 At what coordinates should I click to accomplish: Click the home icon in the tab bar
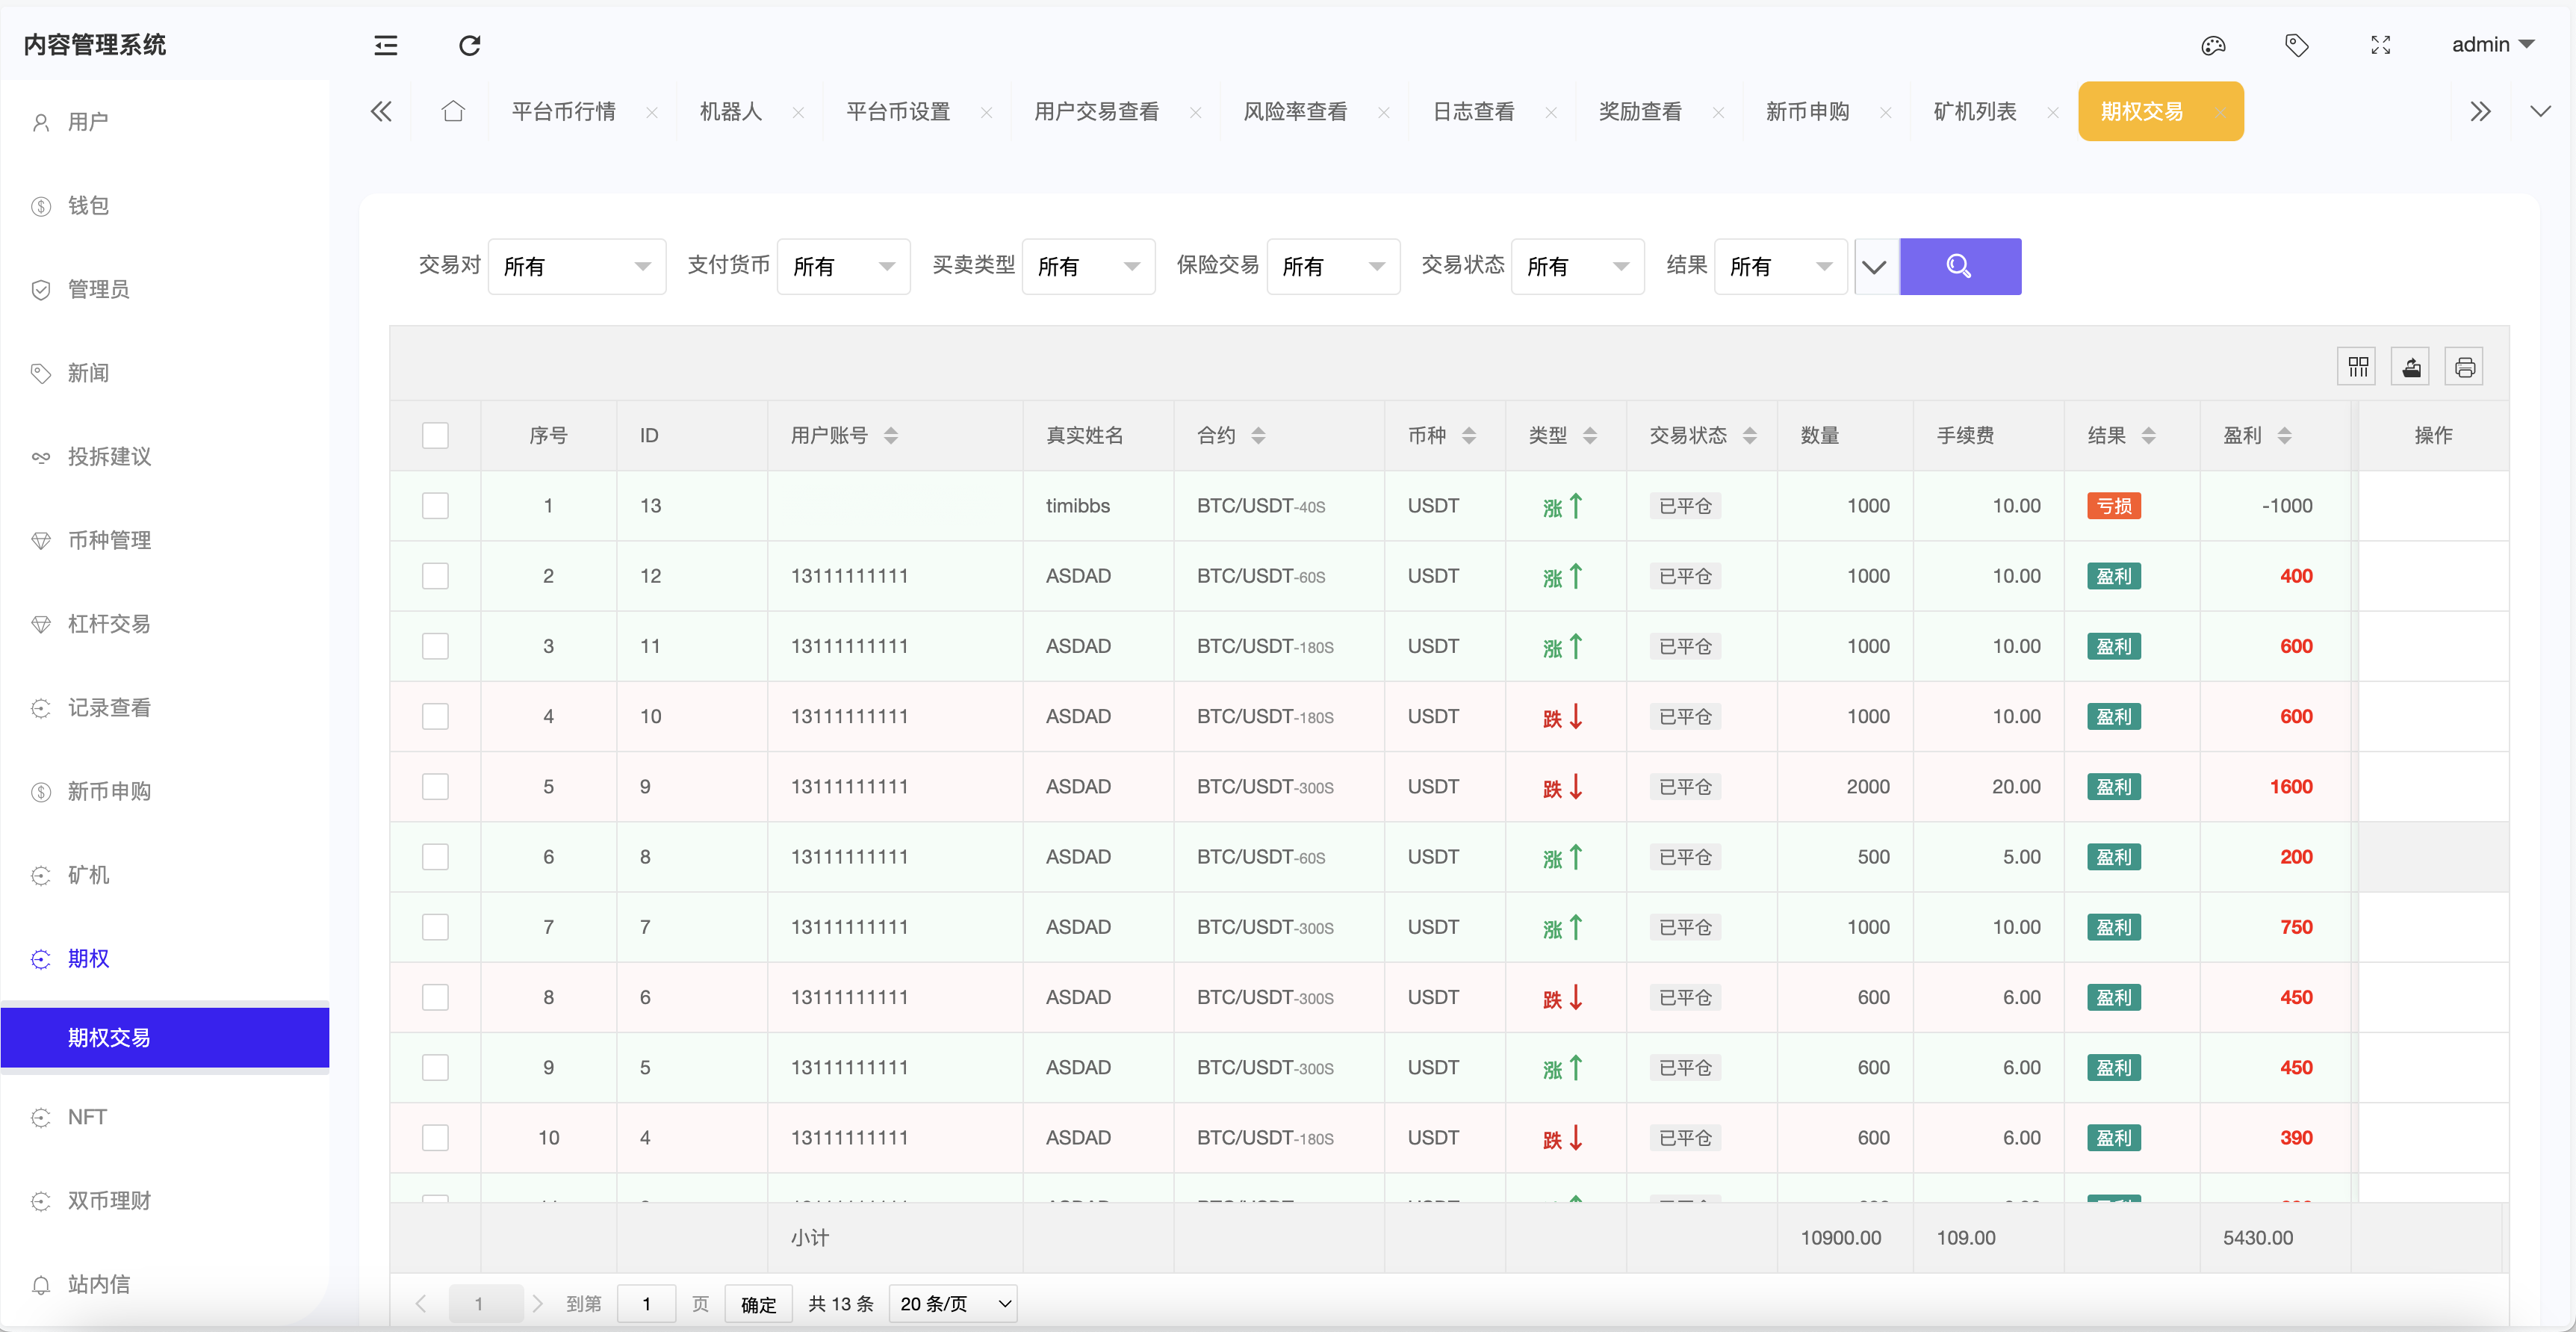click(x=453, y=111)
